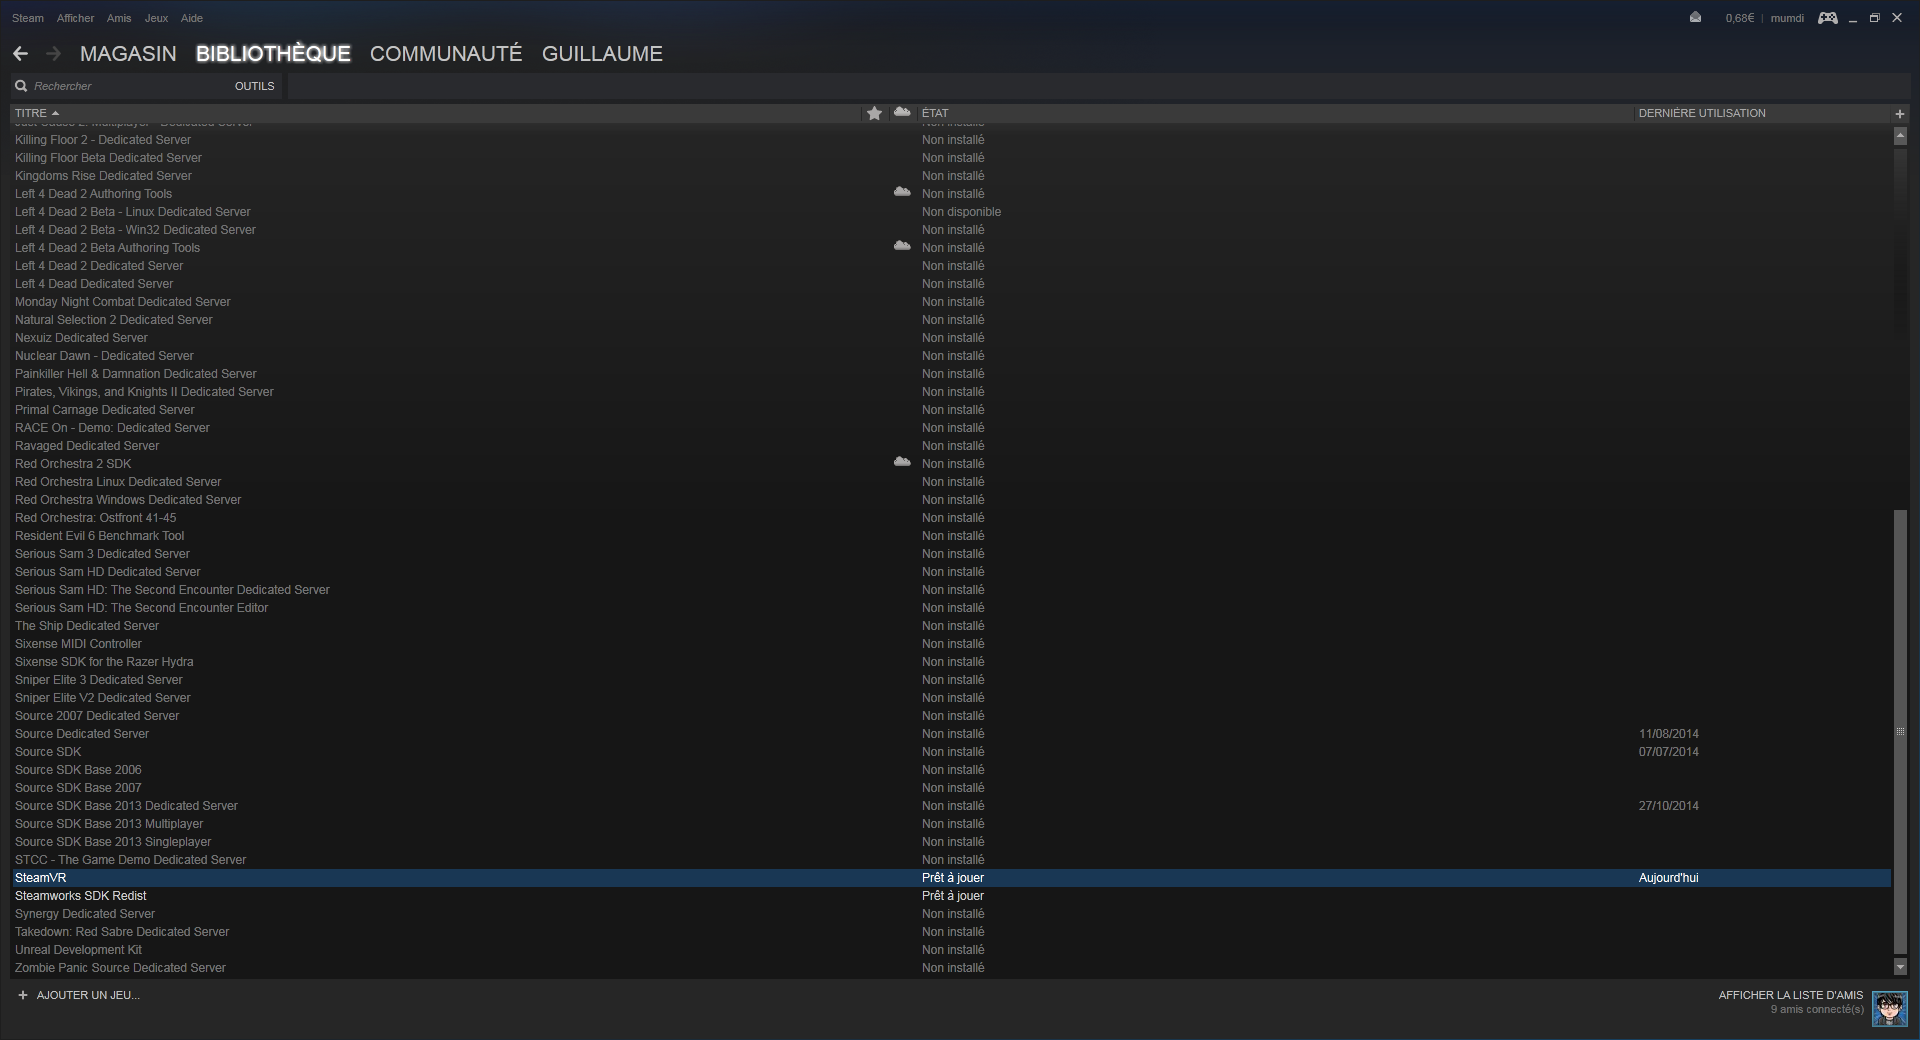This screenshot has width=1920, height=1040.
Task: Switch to the BIBLIOTHÈQUE tab
Action: click(x=273, y=54)
